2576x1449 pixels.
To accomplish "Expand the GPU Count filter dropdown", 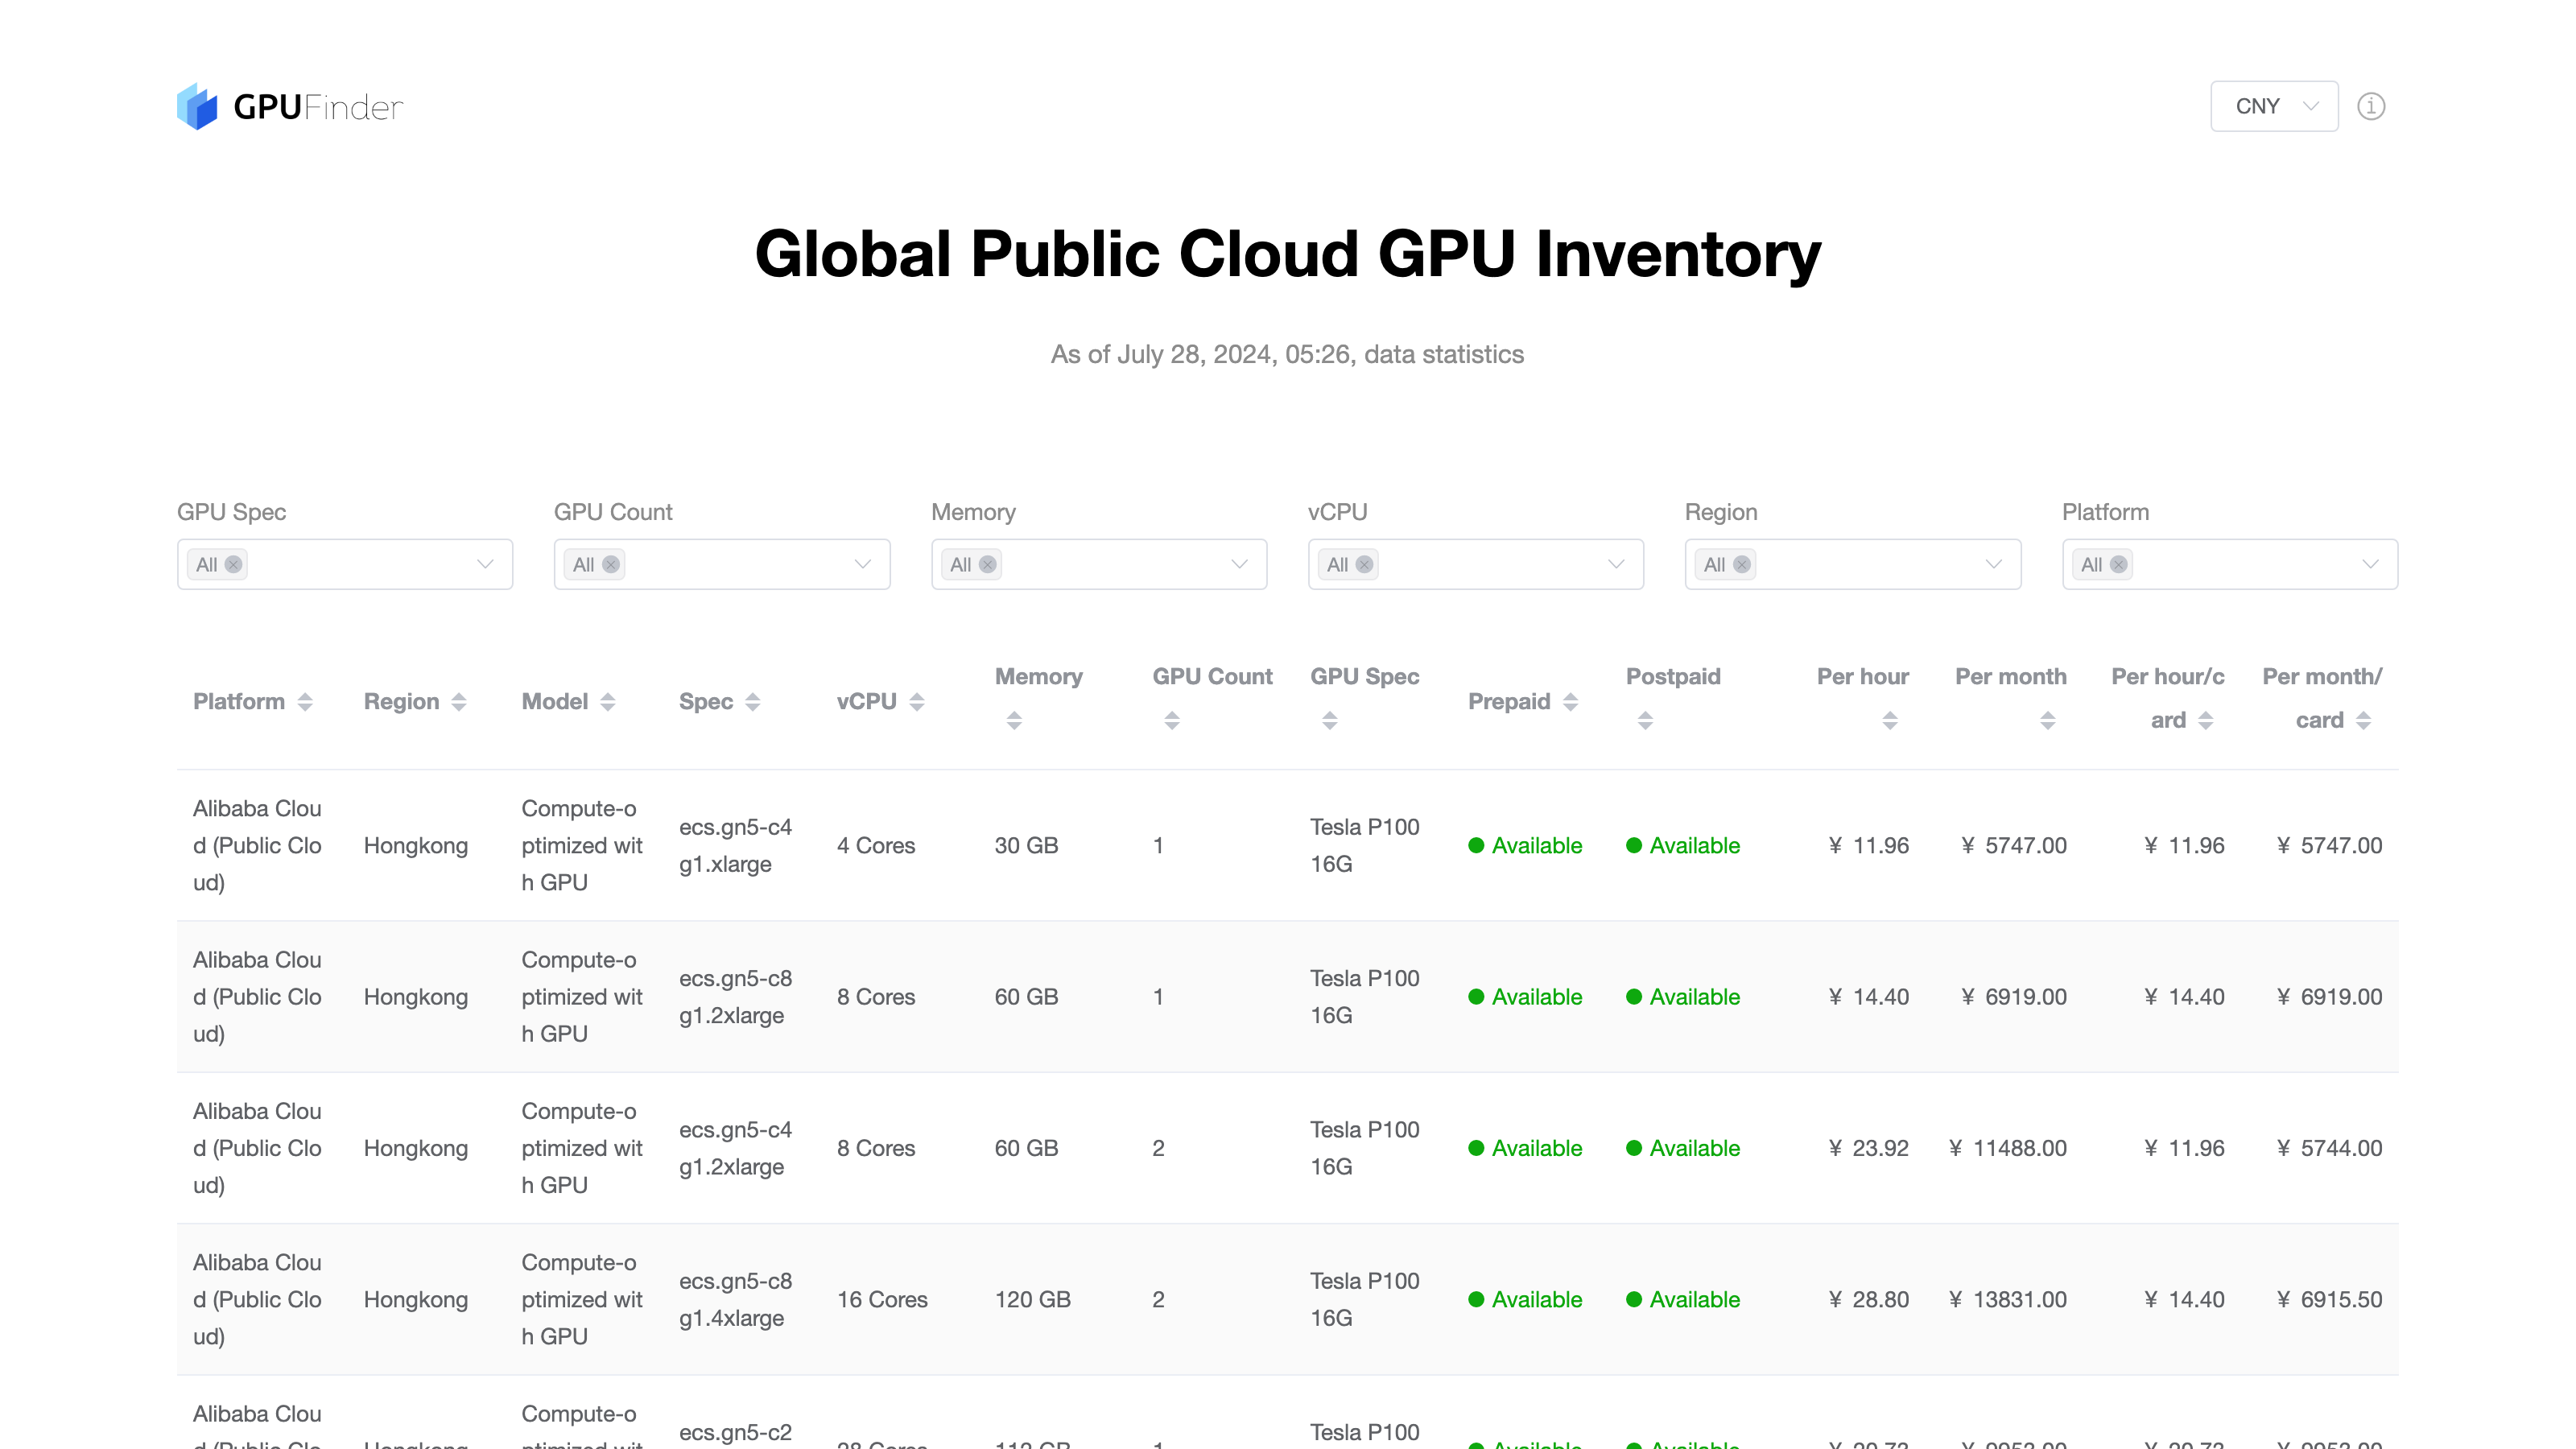I will pos(862,564).
